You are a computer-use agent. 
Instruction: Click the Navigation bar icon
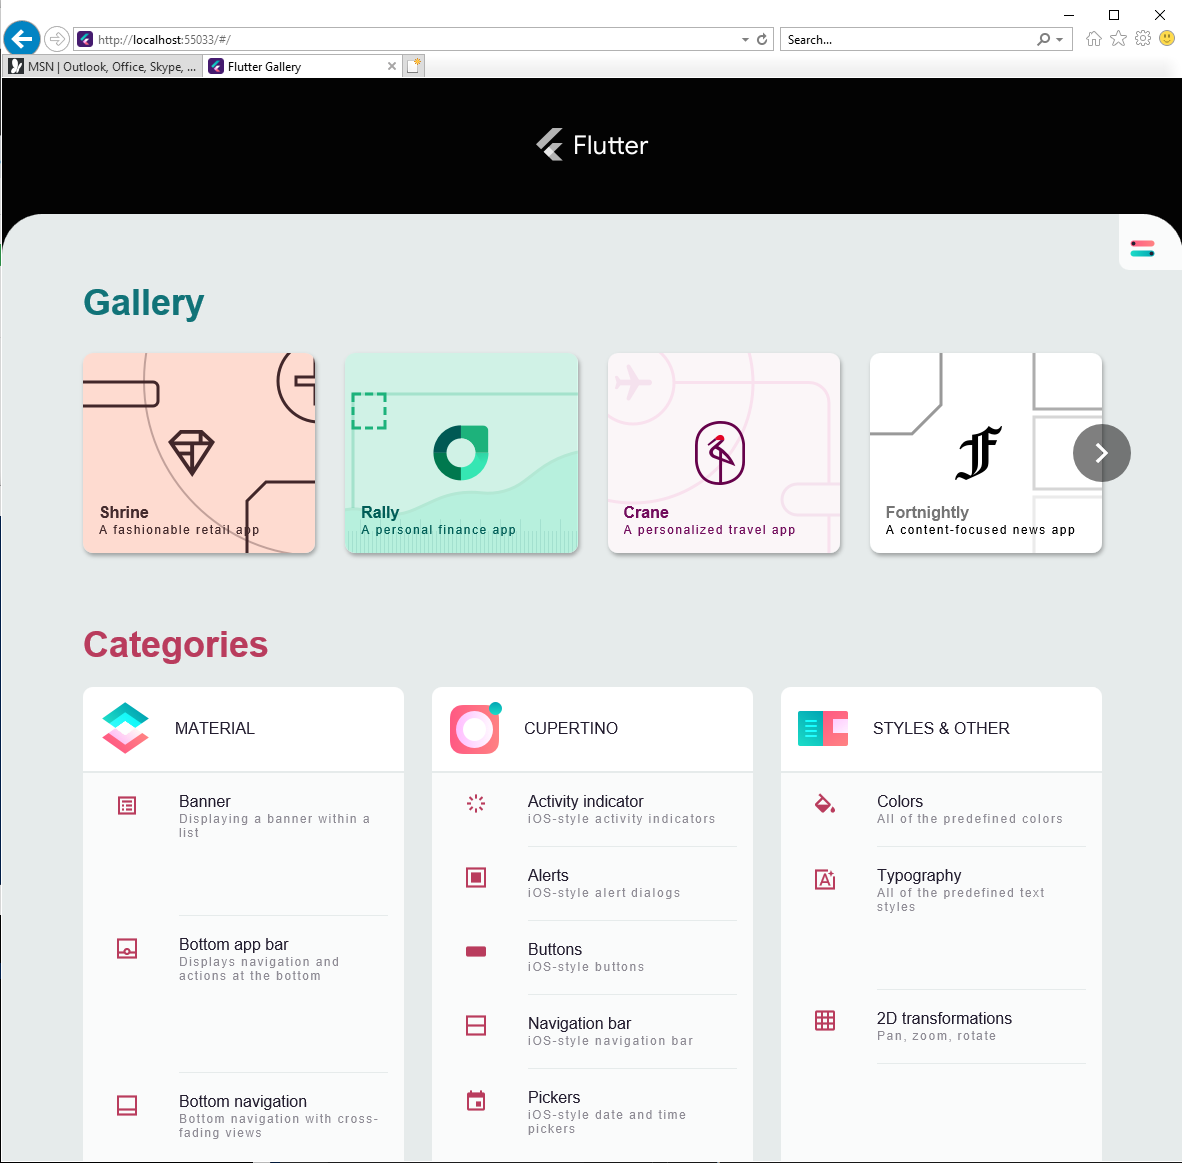pos(476,1025)
